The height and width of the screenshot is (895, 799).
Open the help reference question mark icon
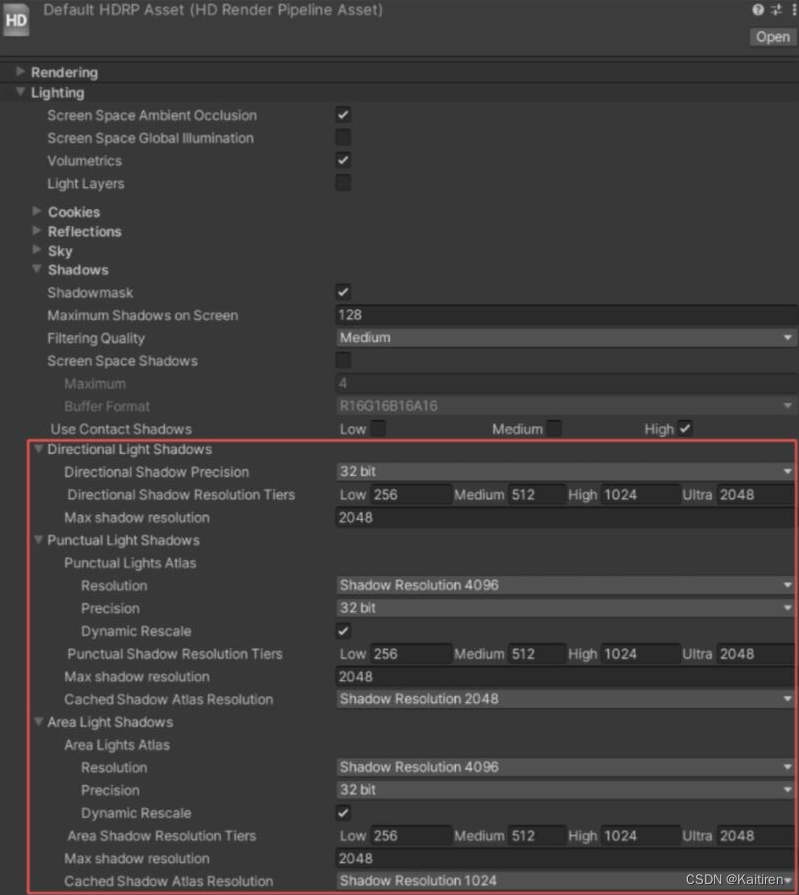(x=758, y=10)
